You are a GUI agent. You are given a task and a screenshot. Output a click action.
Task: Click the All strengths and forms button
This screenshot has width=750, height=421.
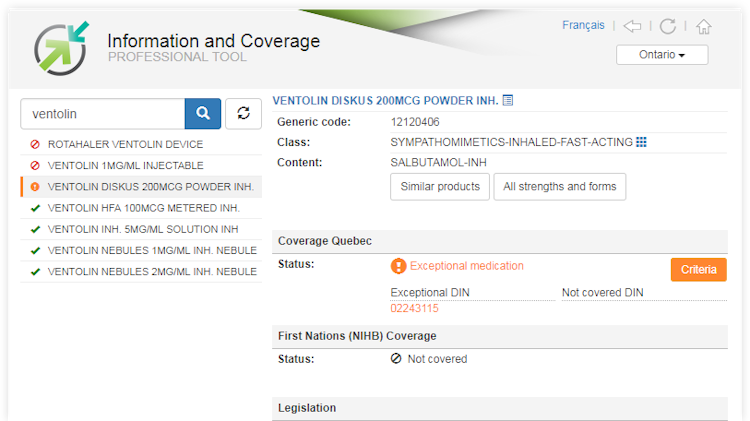click(x=560, y=187)
